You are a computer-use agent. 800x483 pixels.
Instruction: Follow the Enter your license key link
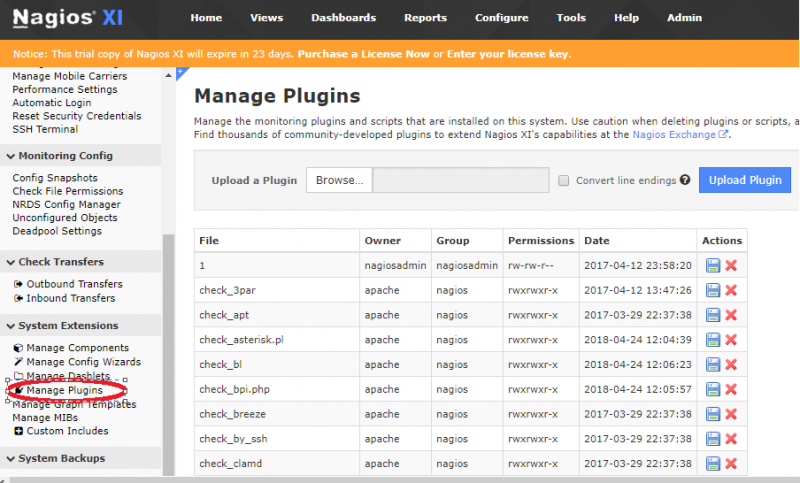click(x=508, y=54)
